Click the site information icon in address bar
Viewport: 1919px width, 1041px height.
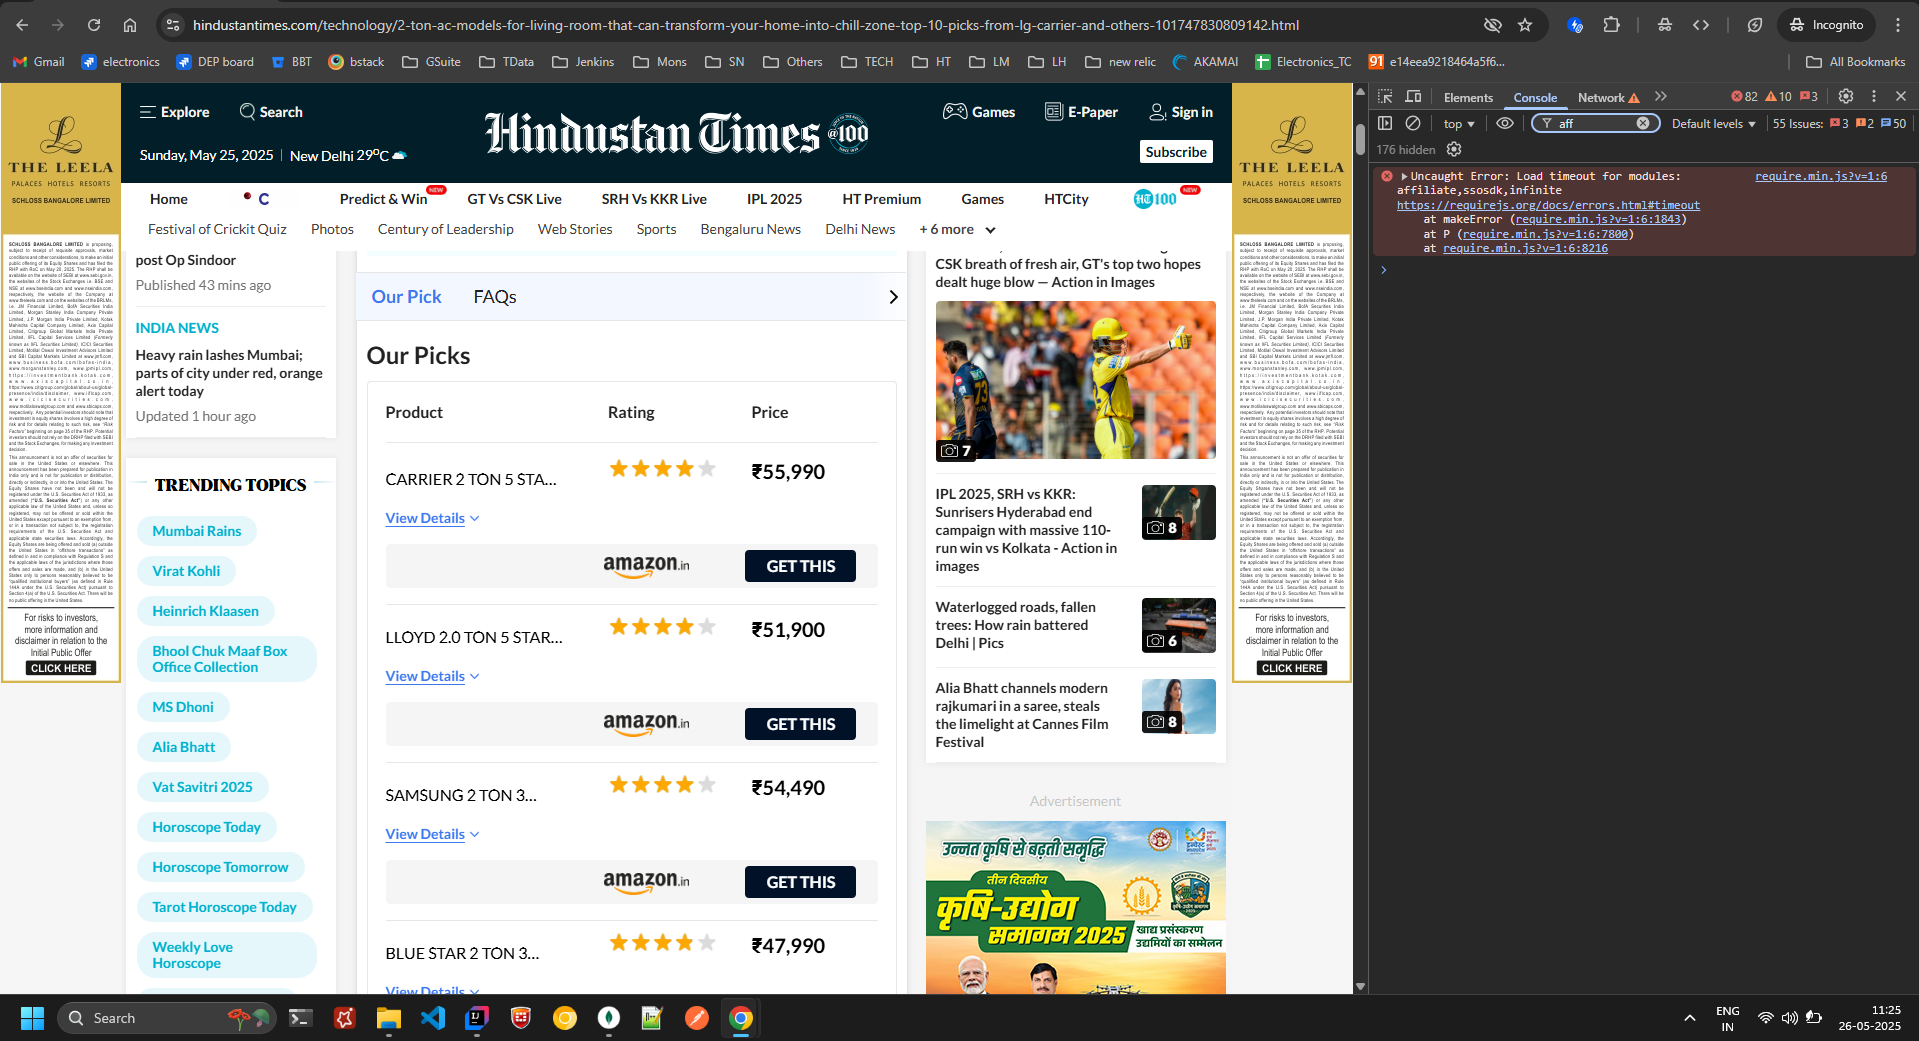[x=172, y=25]
